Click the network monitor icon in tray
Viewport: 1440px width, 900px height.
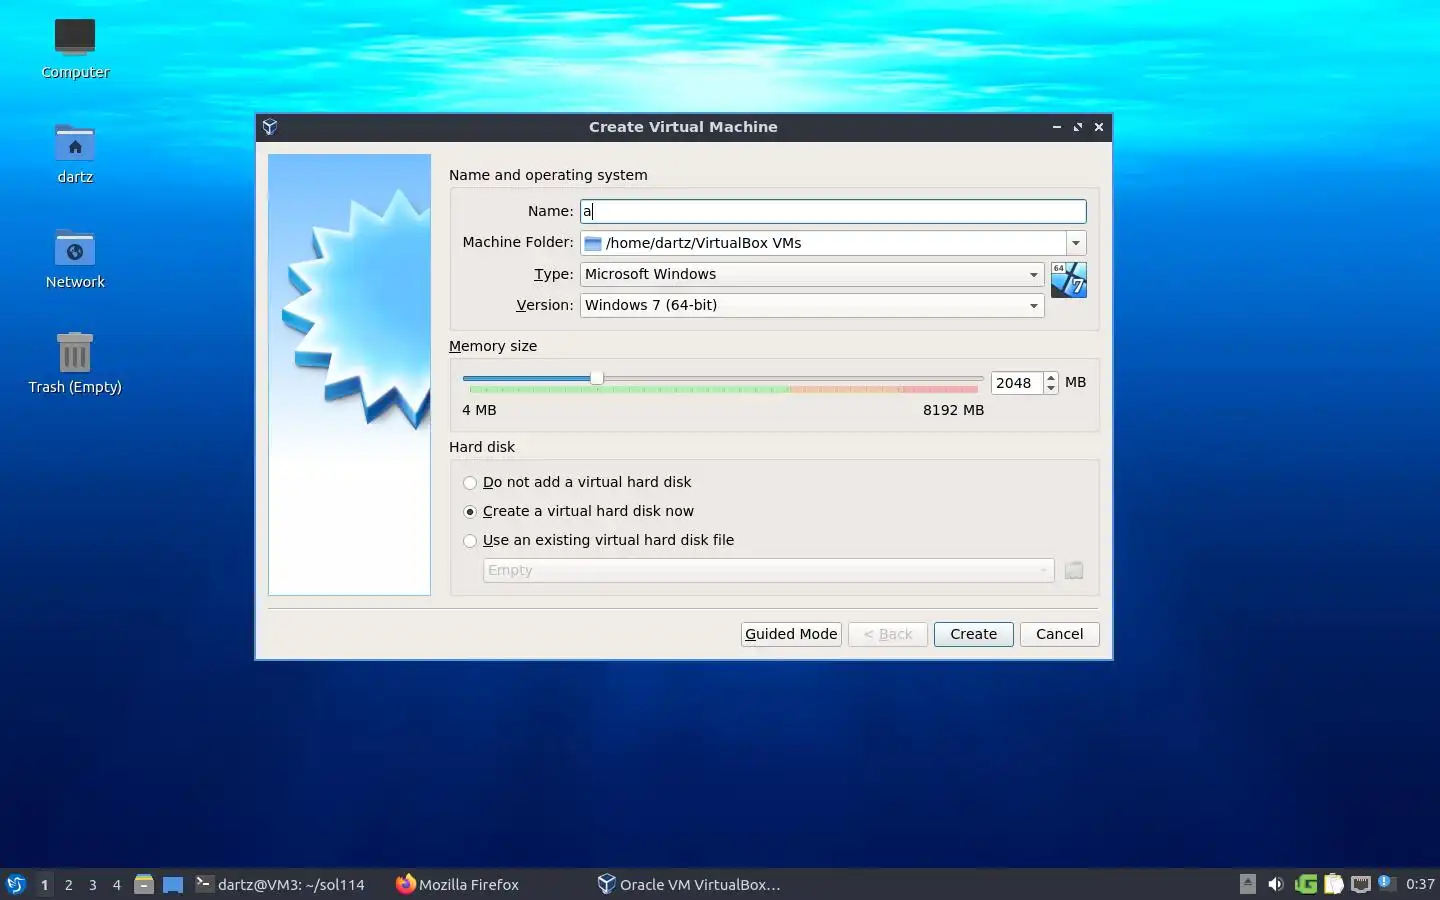1361,884
